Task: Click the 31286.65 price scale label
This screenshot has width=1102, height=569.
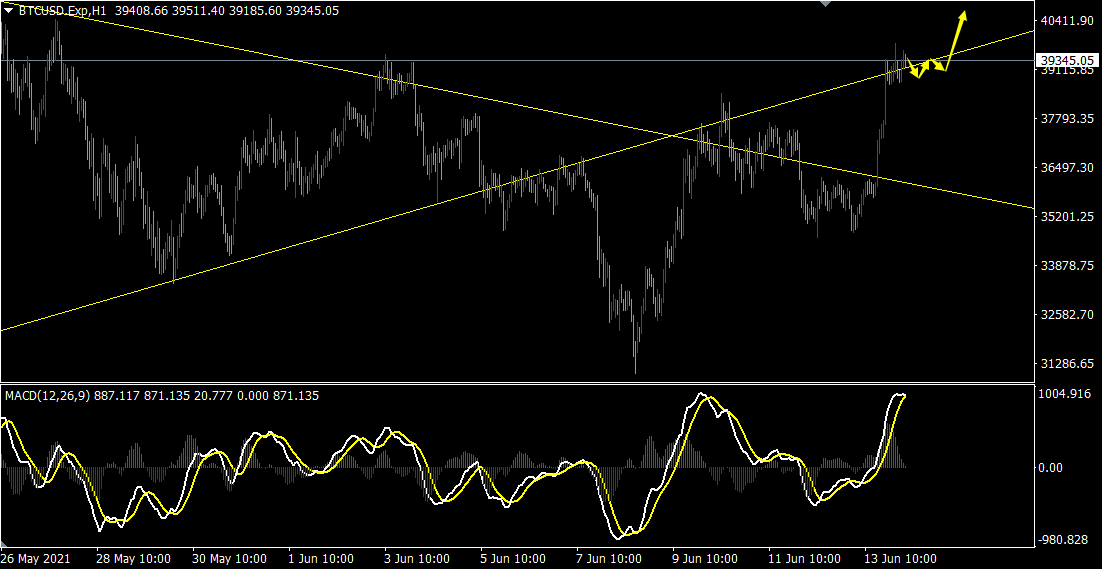Action: (x=1066, y=364)
